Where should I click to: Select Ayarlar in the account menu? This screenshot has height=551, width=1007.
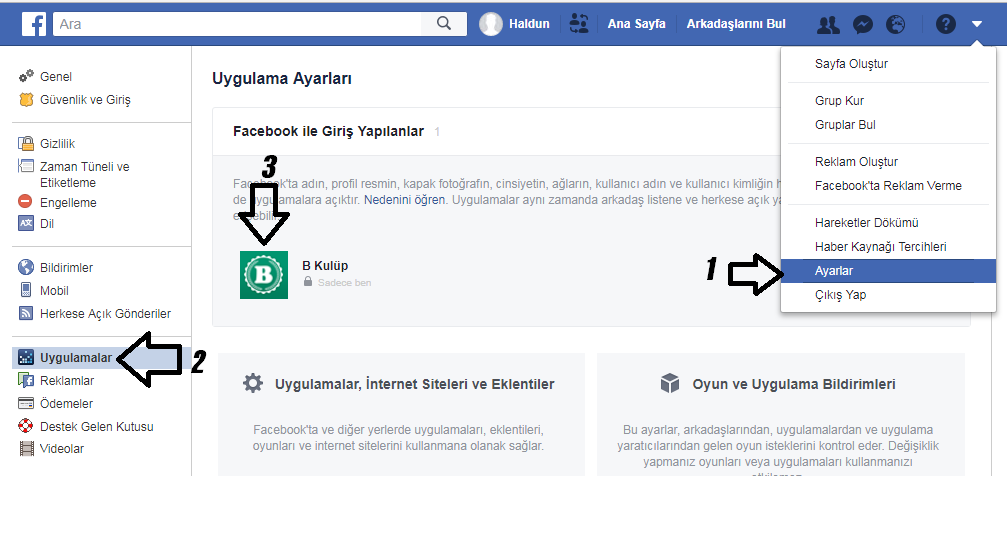888,271
